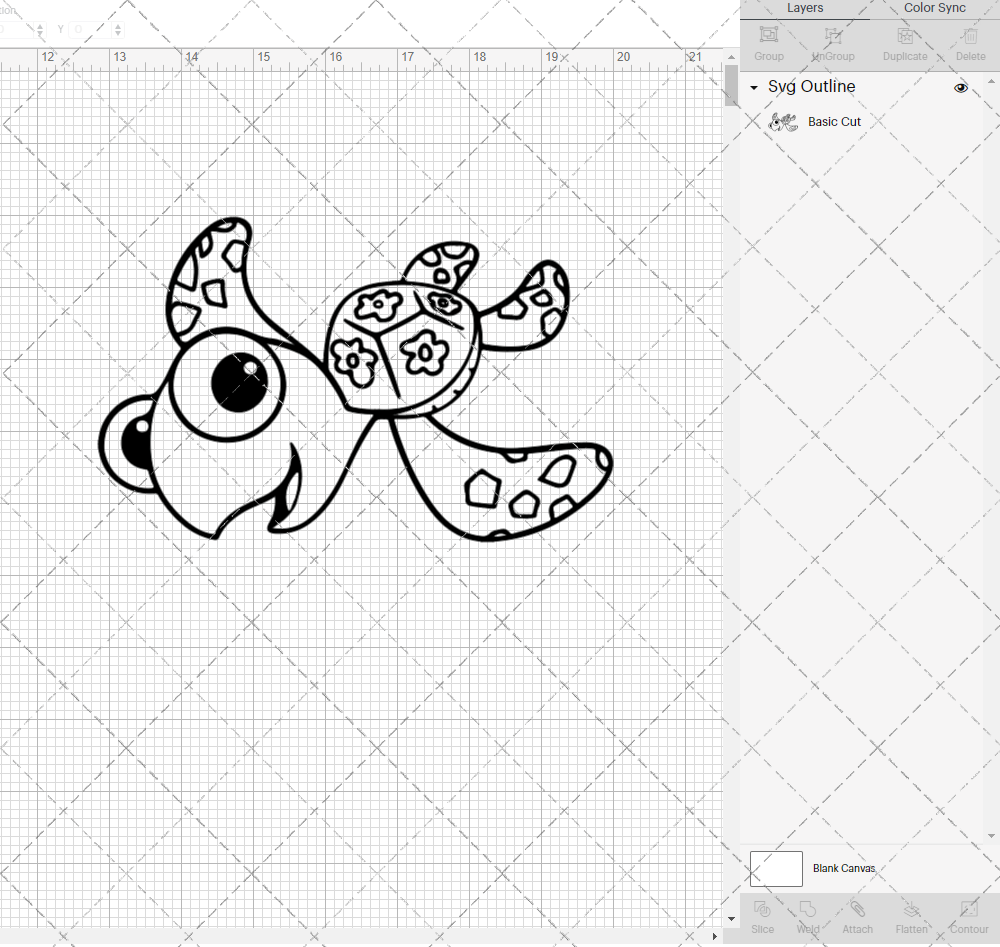Click the canvas vertical scrollbar up arrow
The image size is (1000, 947).
click(x=731, y=57)
